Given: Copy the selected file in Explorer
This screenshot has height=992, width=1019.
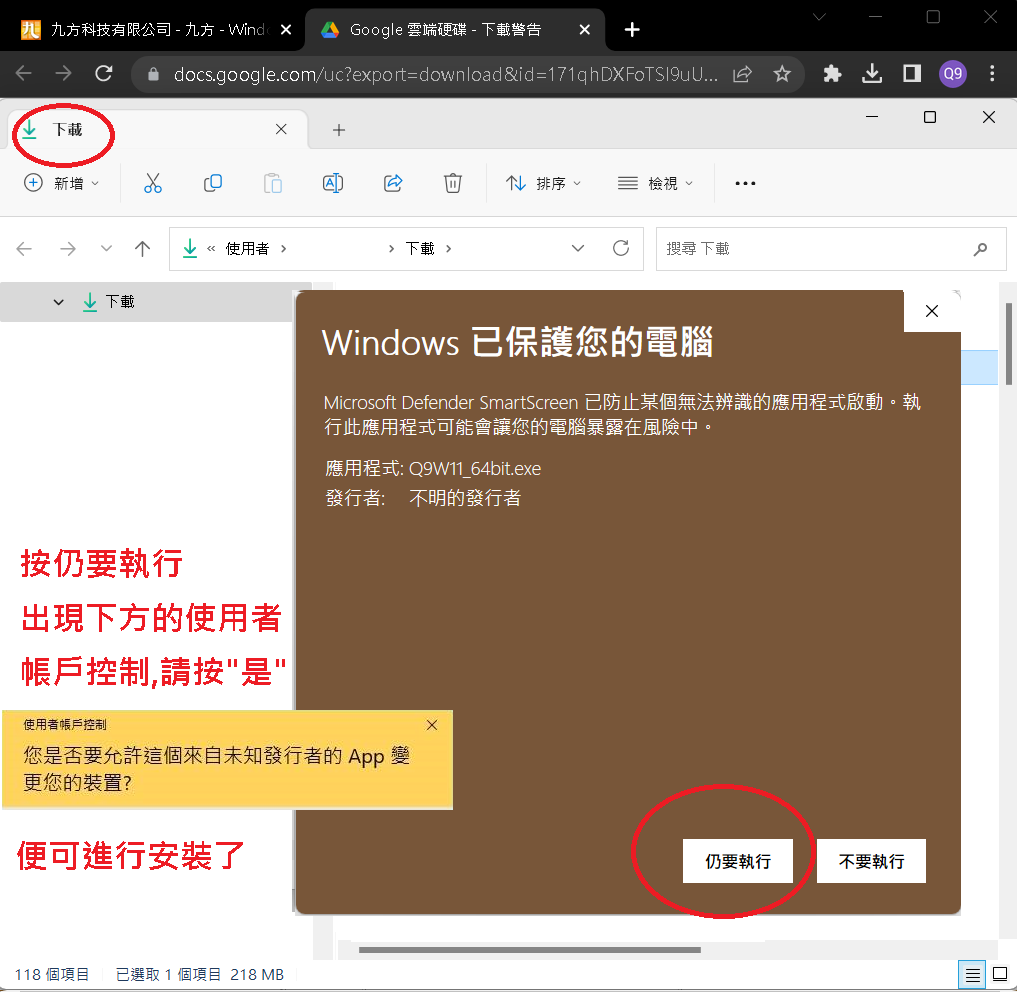Looking at the screenshot, I should coord(213,183).
